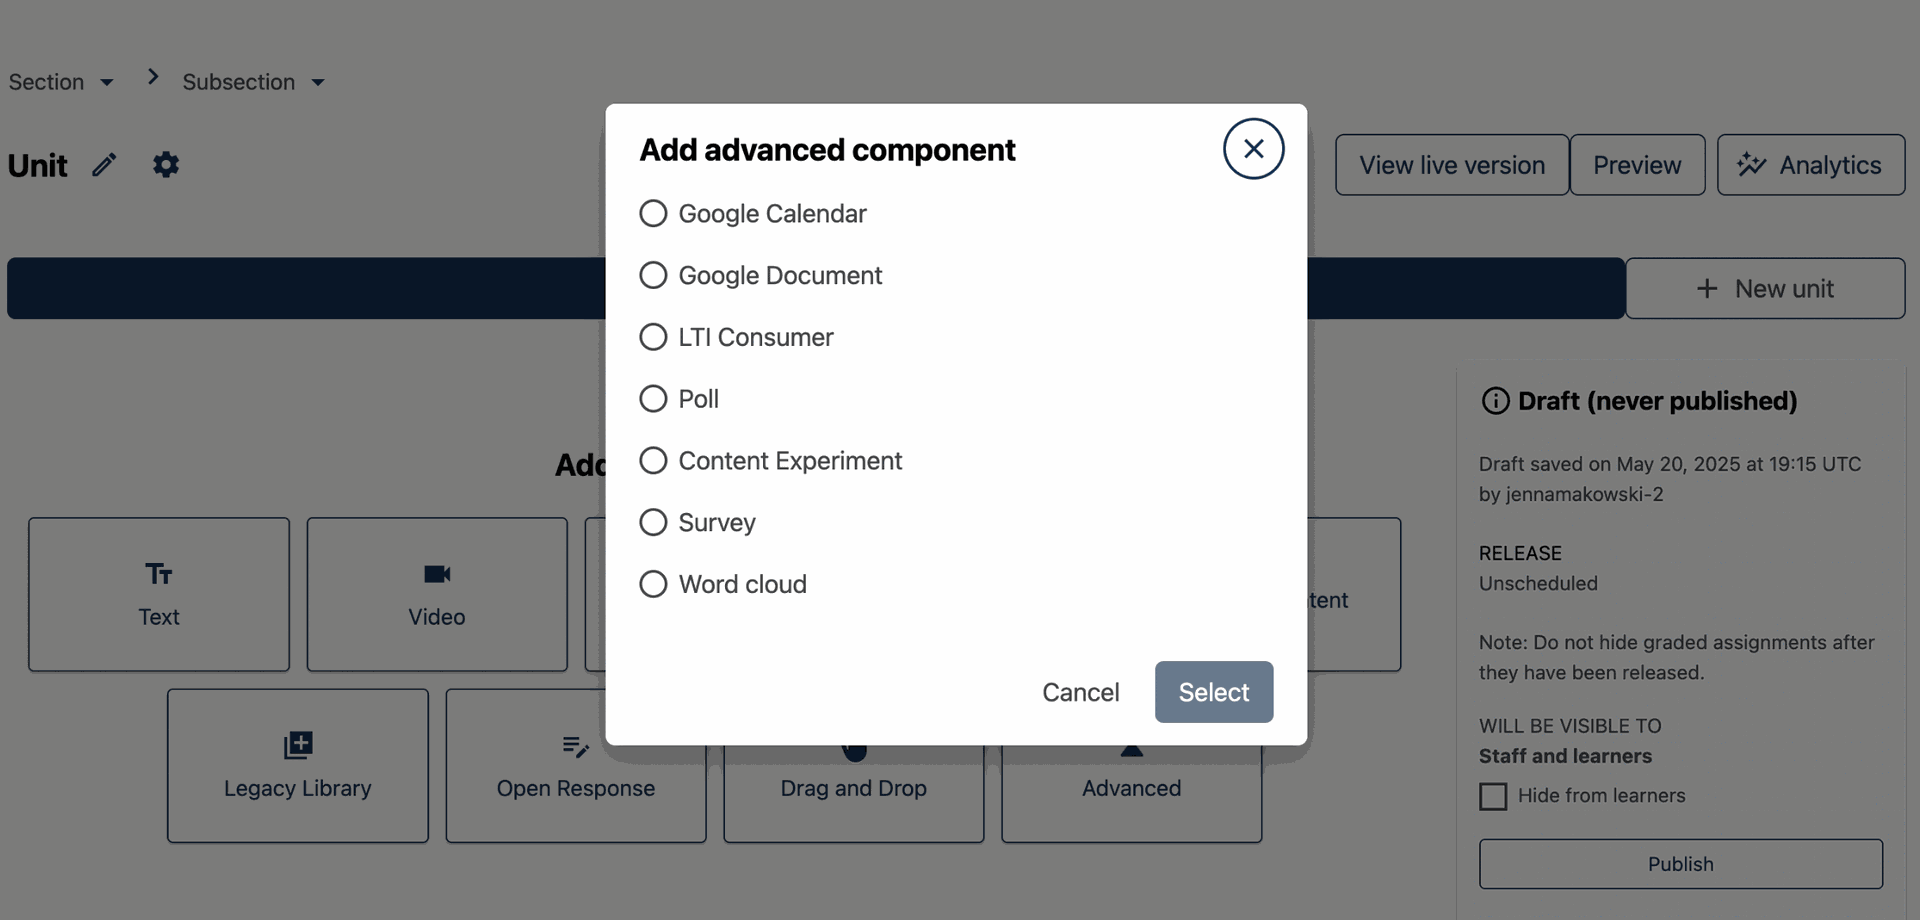
Task: Click the Draft status info icon
Action: (x=1495, y=401)
